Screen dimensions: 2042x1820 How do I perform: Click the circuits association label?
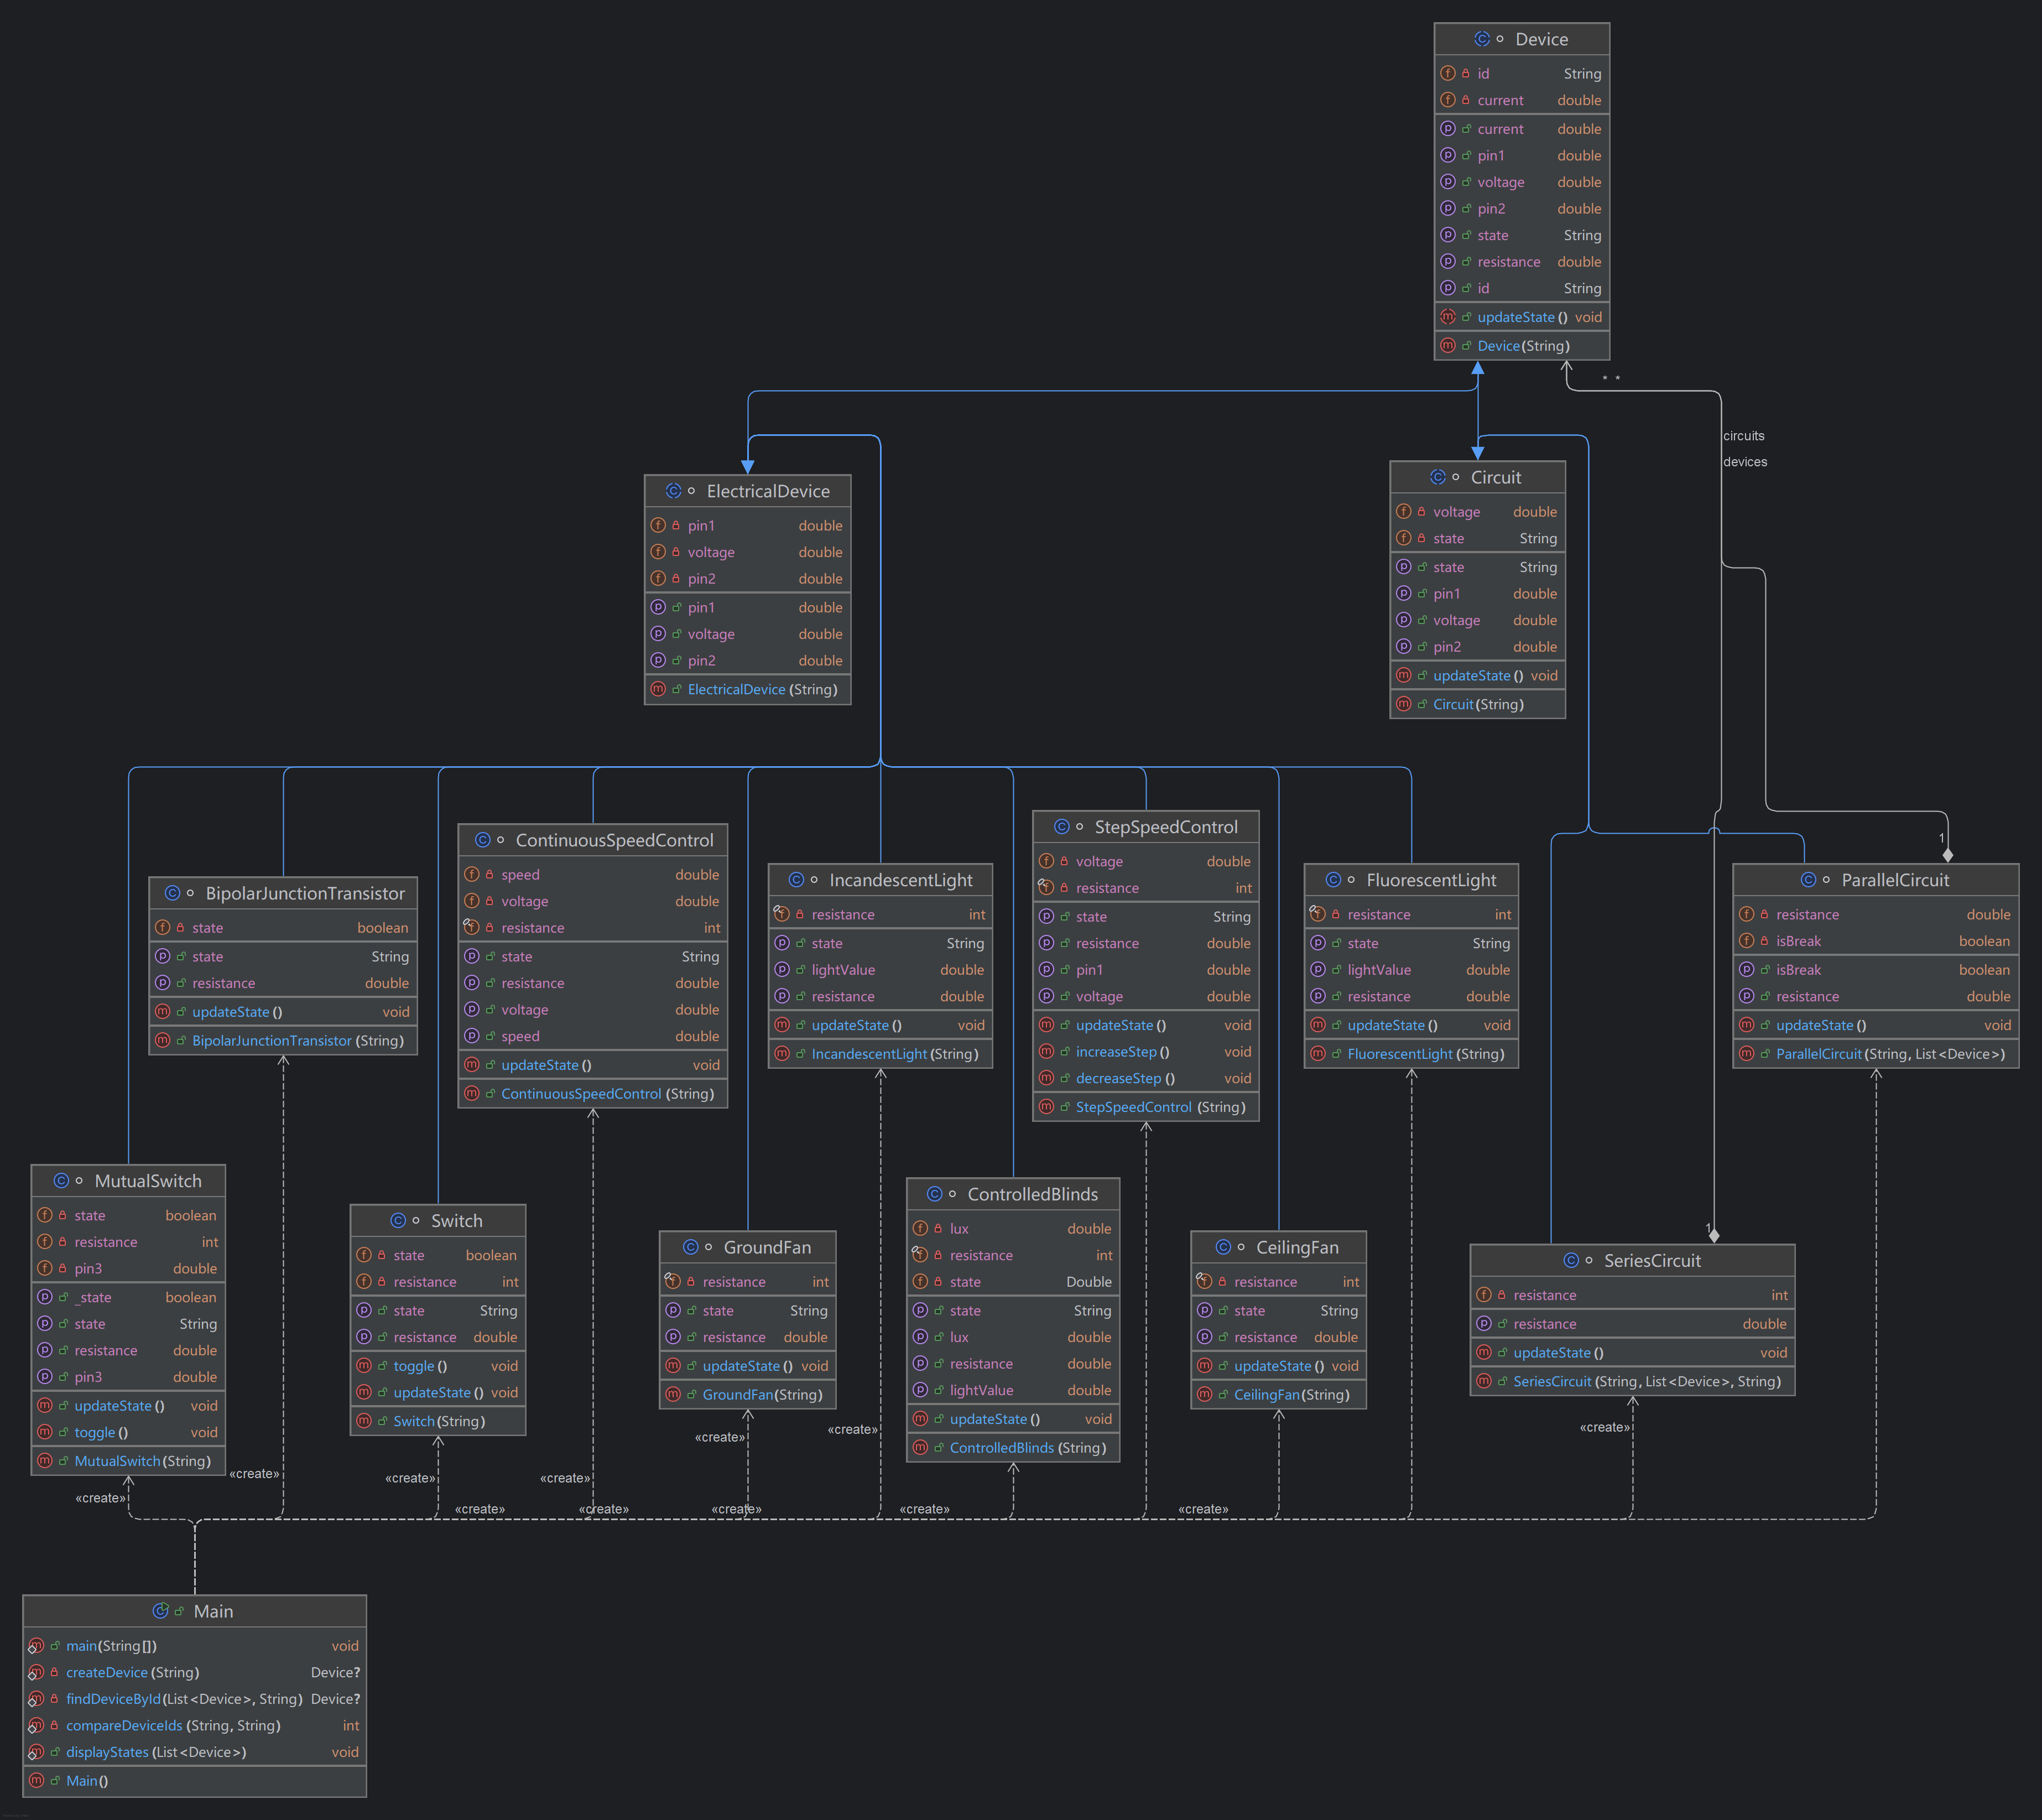(1743, 436)
